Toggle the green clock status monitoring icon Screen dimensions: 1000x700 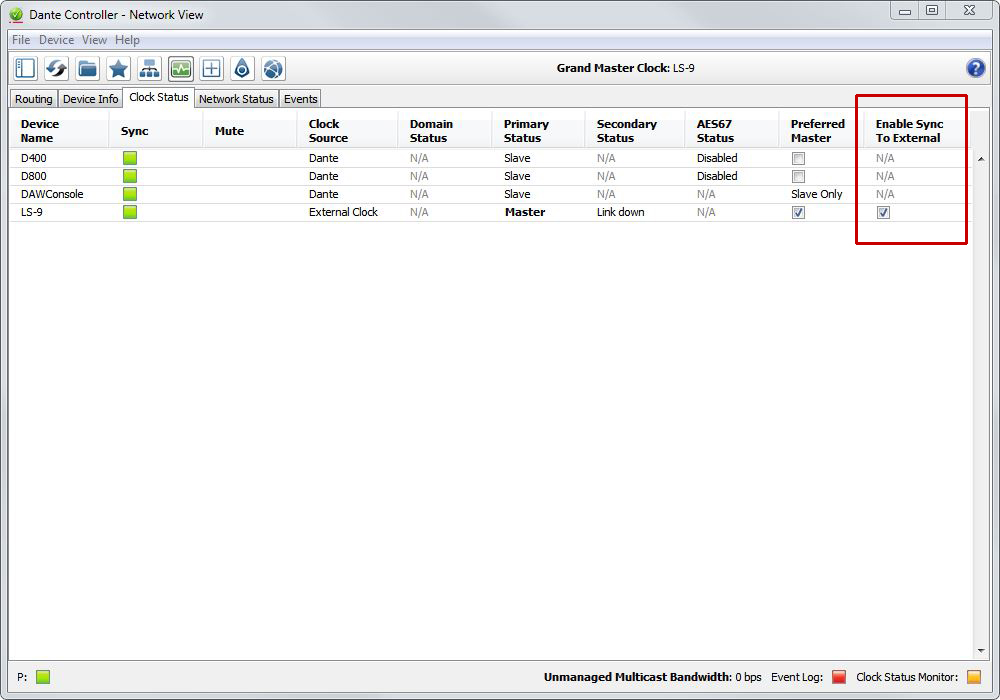(x=180, y=69)
